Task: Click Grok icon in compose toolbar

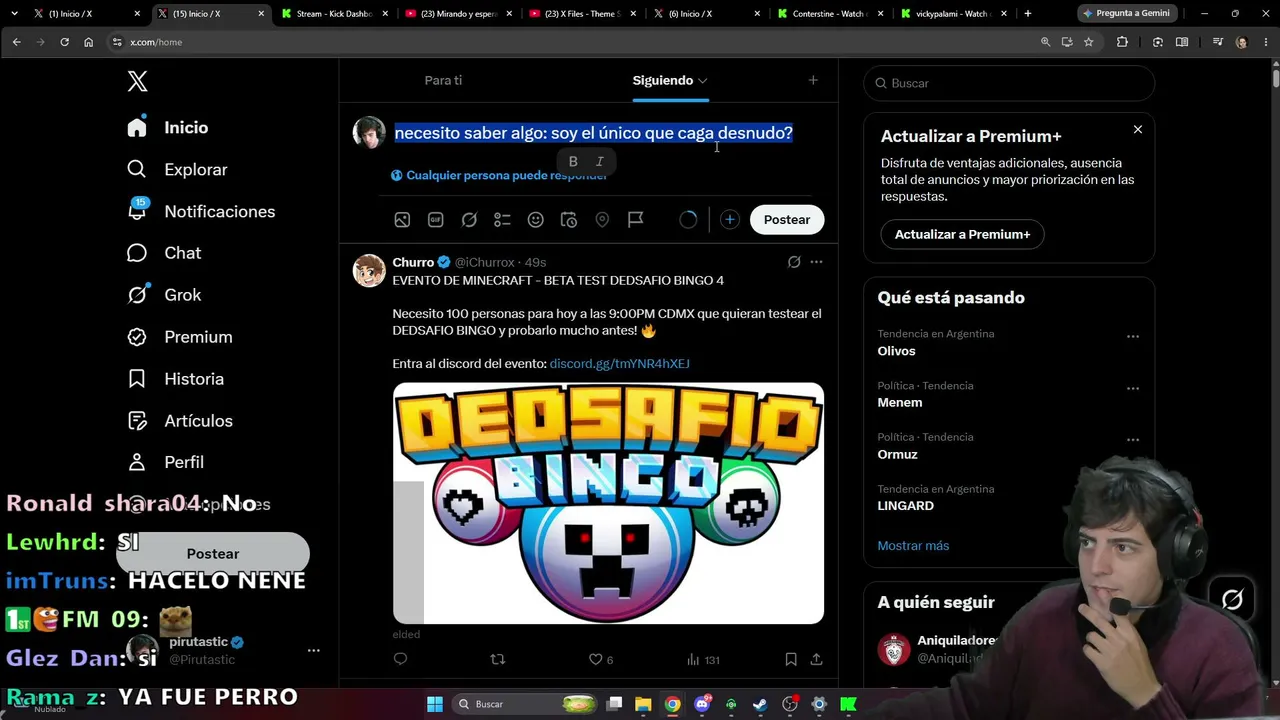Action: 469,220
